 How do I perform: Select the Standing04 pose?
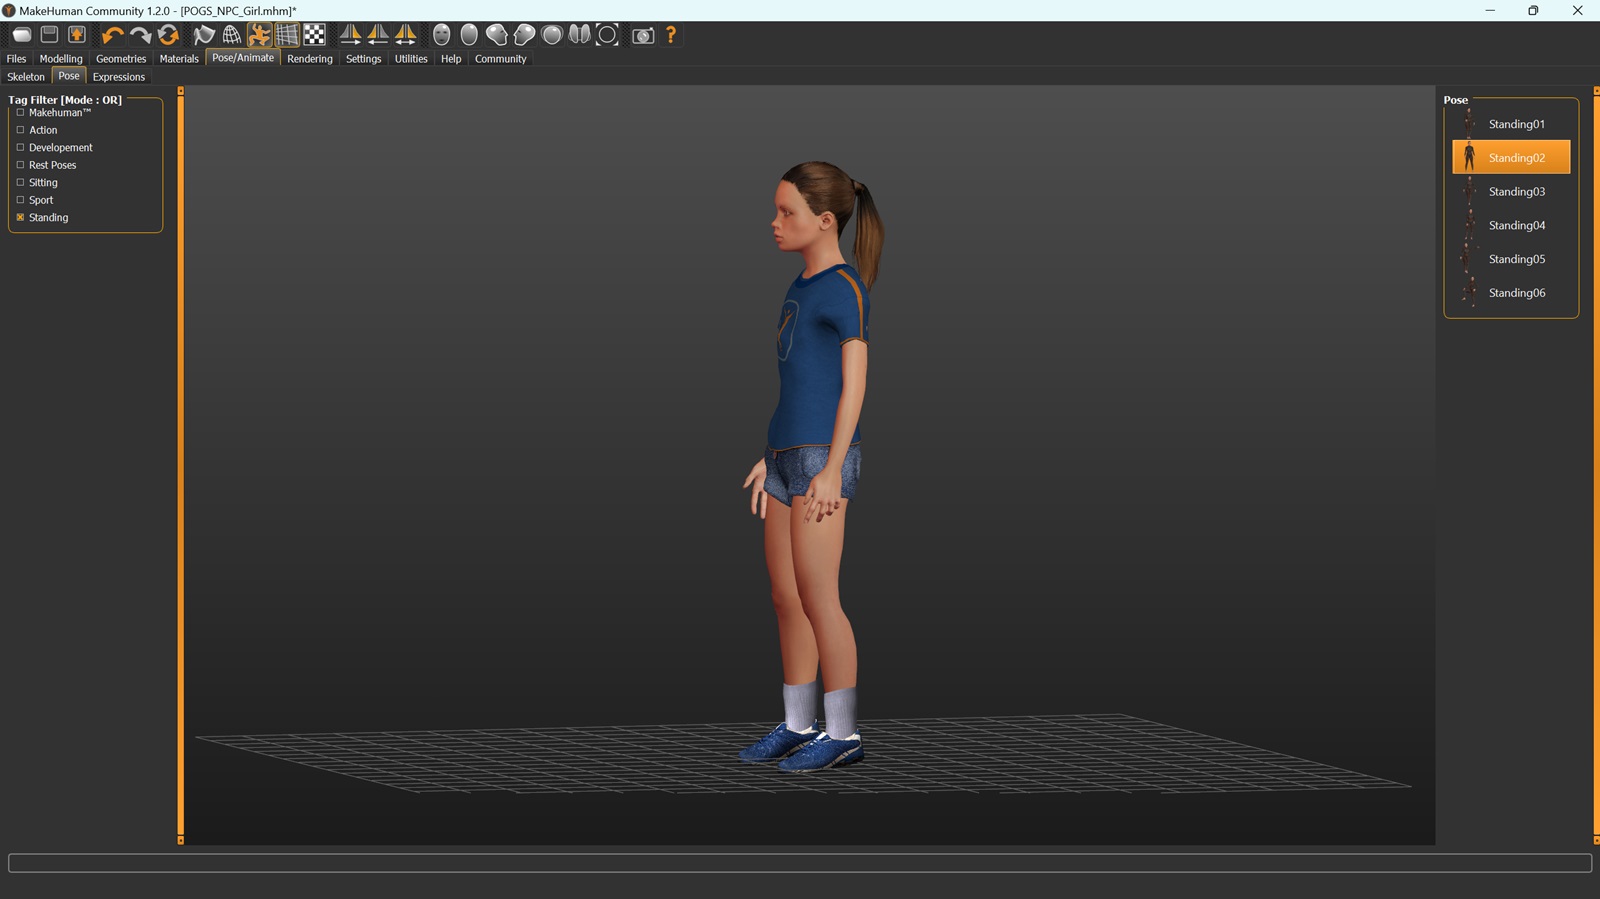pyautogui.click(x=1511, y=226)
